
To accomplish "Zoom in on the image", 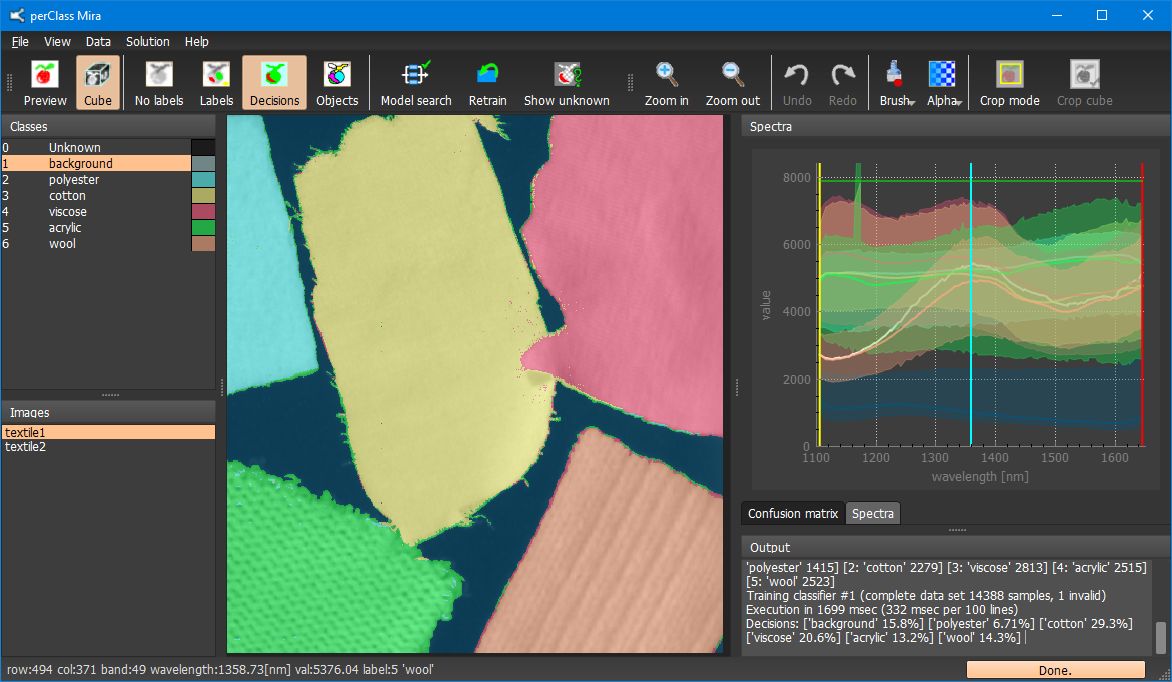I will 666,82.
